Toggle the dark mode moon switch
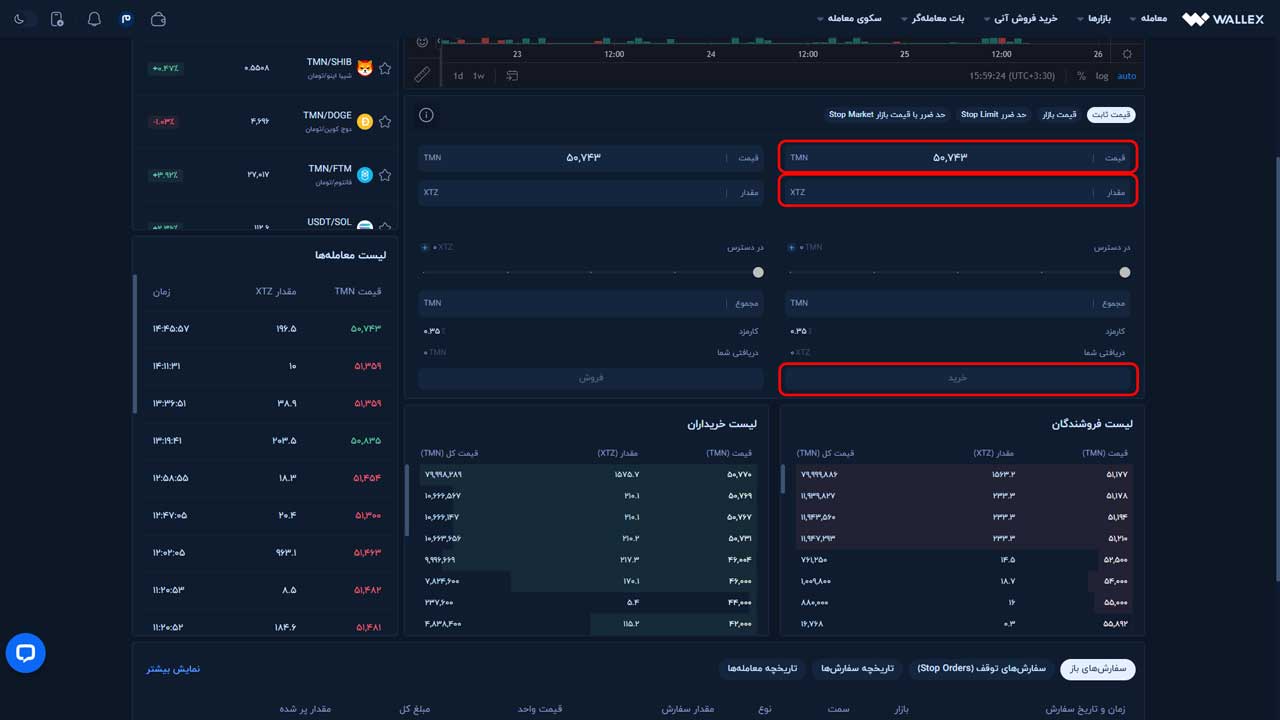This screenshot has height=720, width=1280. point(24,19)
